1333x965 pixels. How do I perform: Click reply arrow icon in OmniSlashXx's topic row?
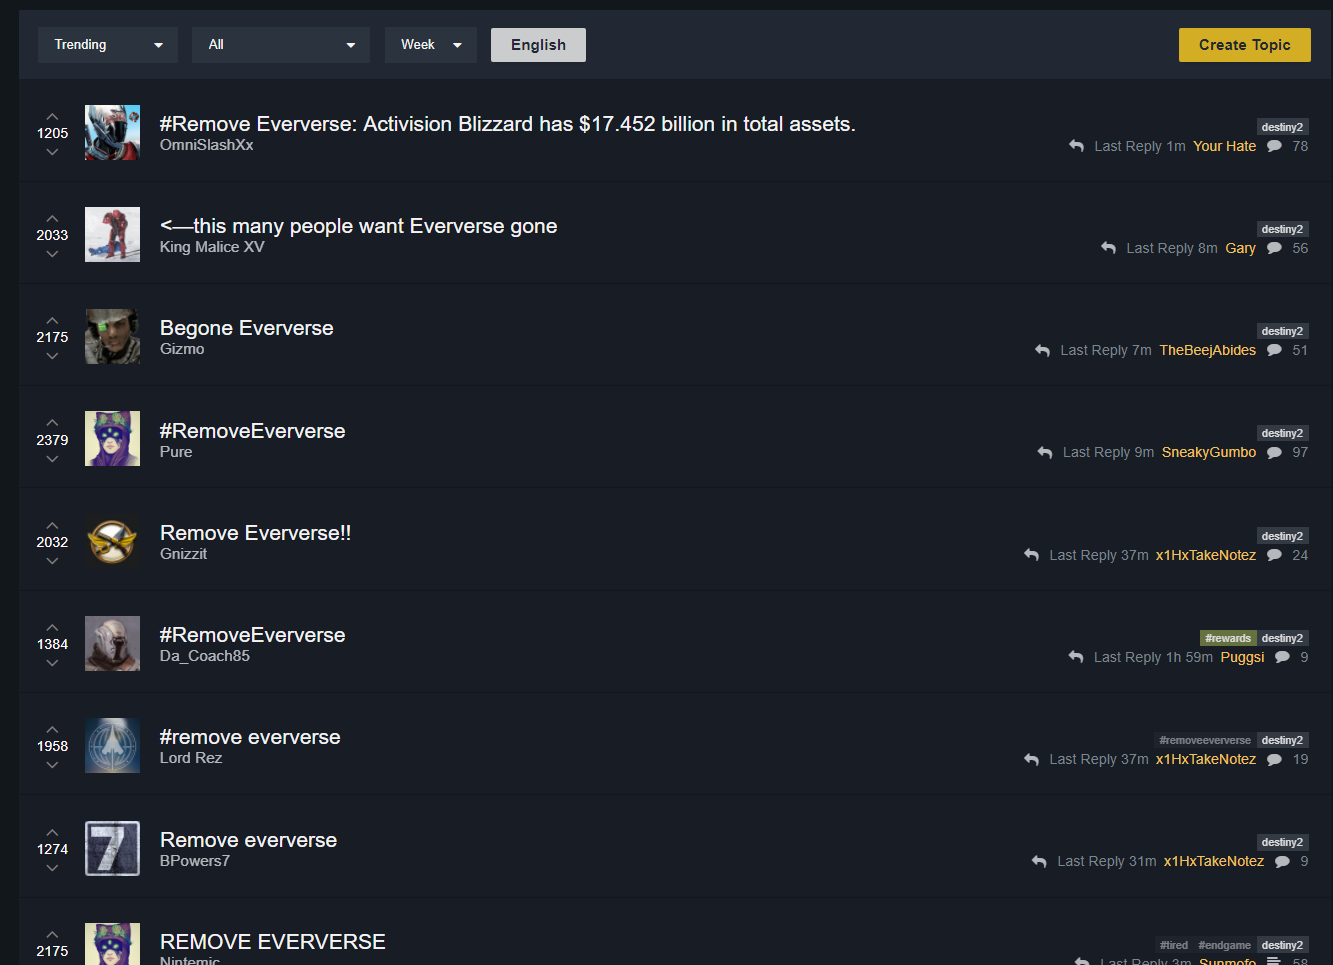pyautogui.click(x=1076, y=146)
